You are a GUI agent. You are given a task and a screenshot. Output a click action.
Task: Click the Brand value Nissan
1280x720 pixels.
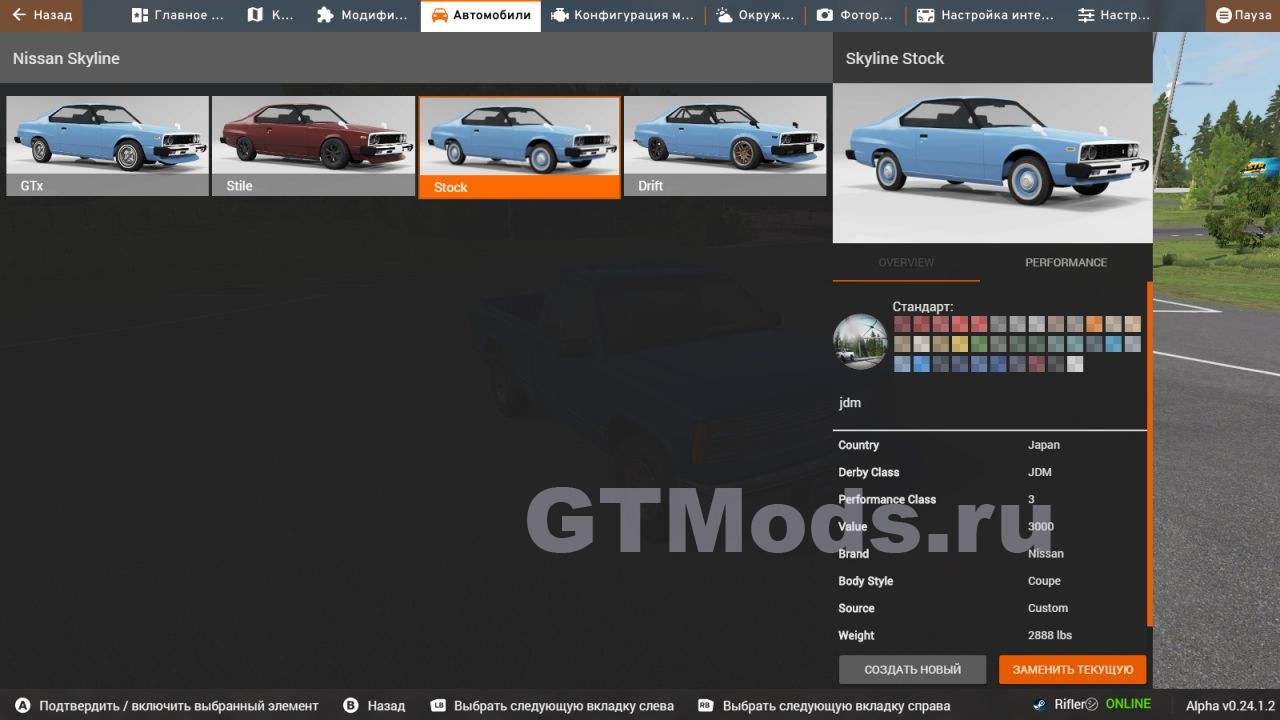(1045, 553)
